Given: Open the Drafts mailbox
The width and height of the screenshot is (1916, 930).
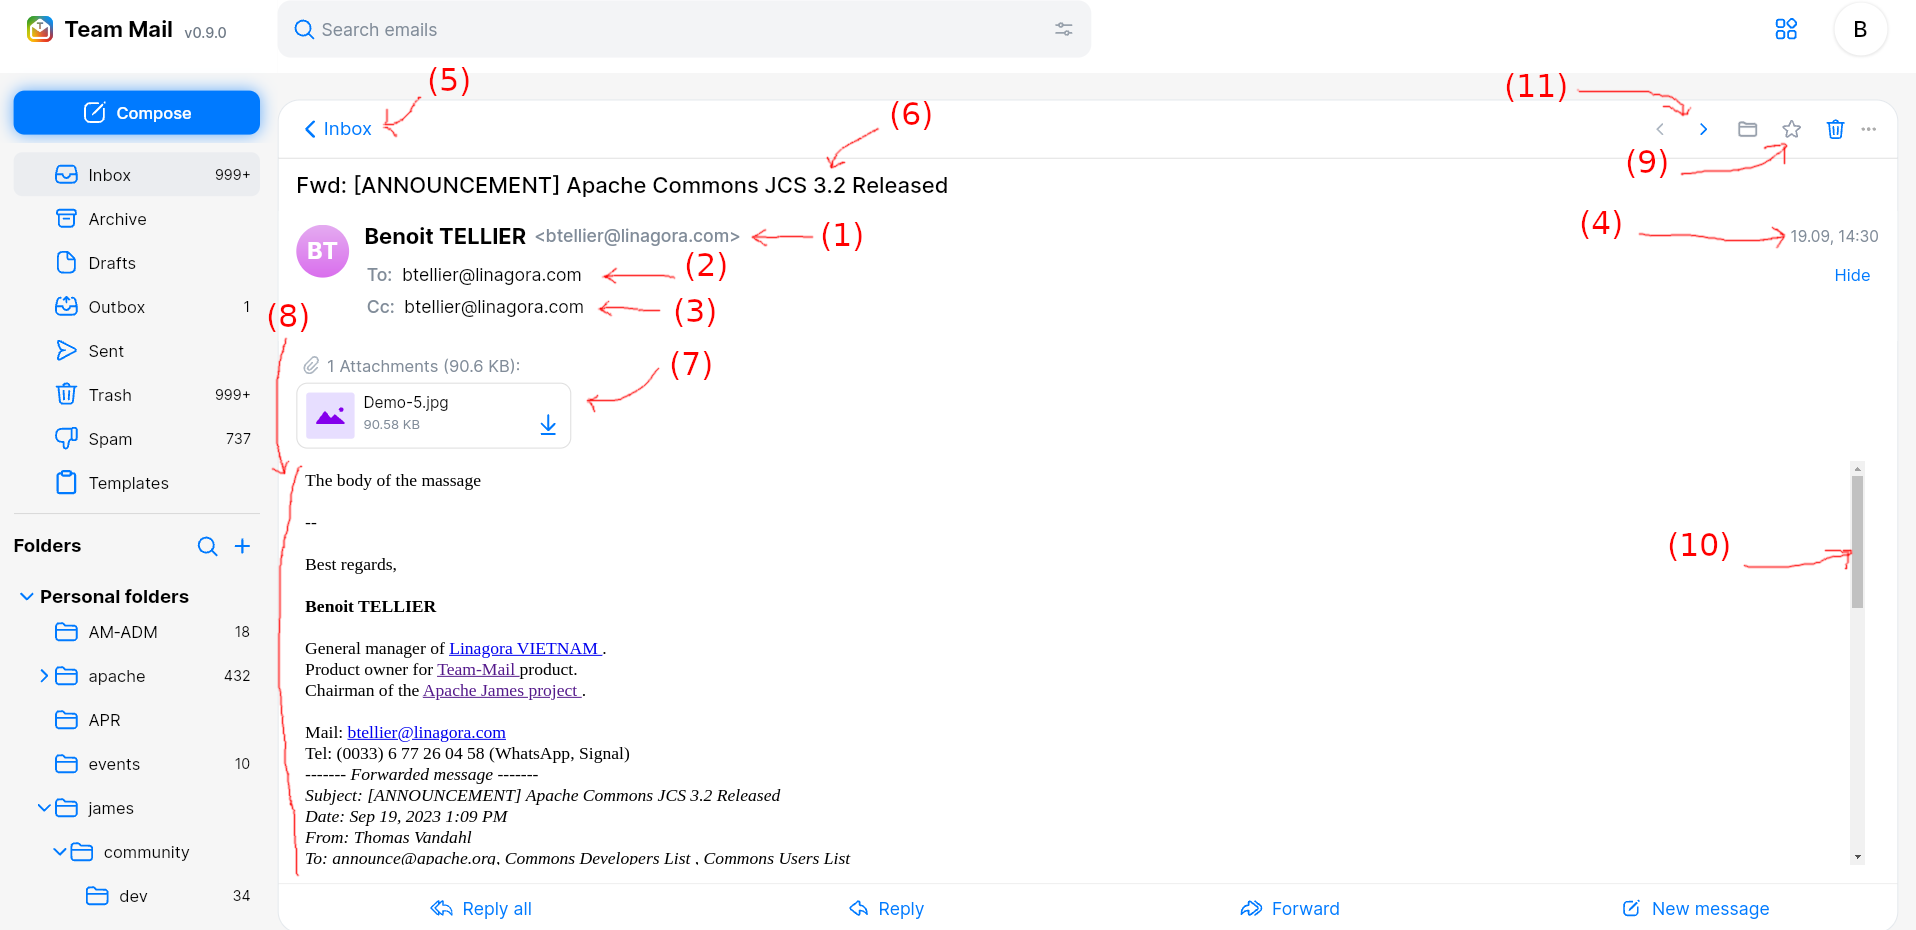Looking at the screenshot, I should pos(137,263).
